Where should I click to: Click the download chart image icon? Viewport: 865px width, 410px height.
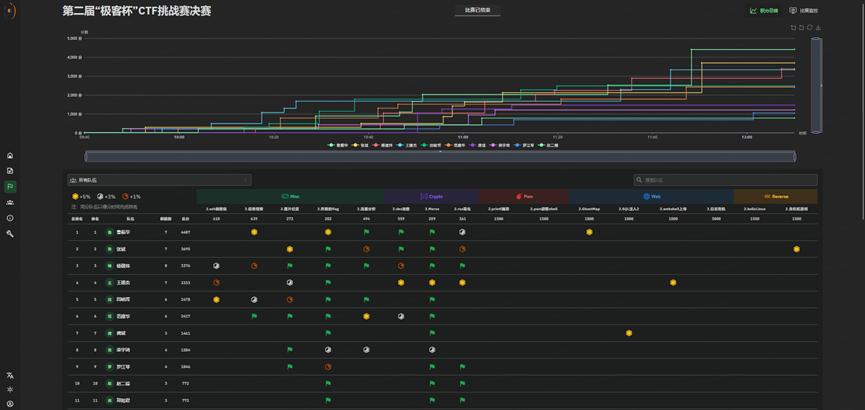pyautogui.click(x=818, y=28)
